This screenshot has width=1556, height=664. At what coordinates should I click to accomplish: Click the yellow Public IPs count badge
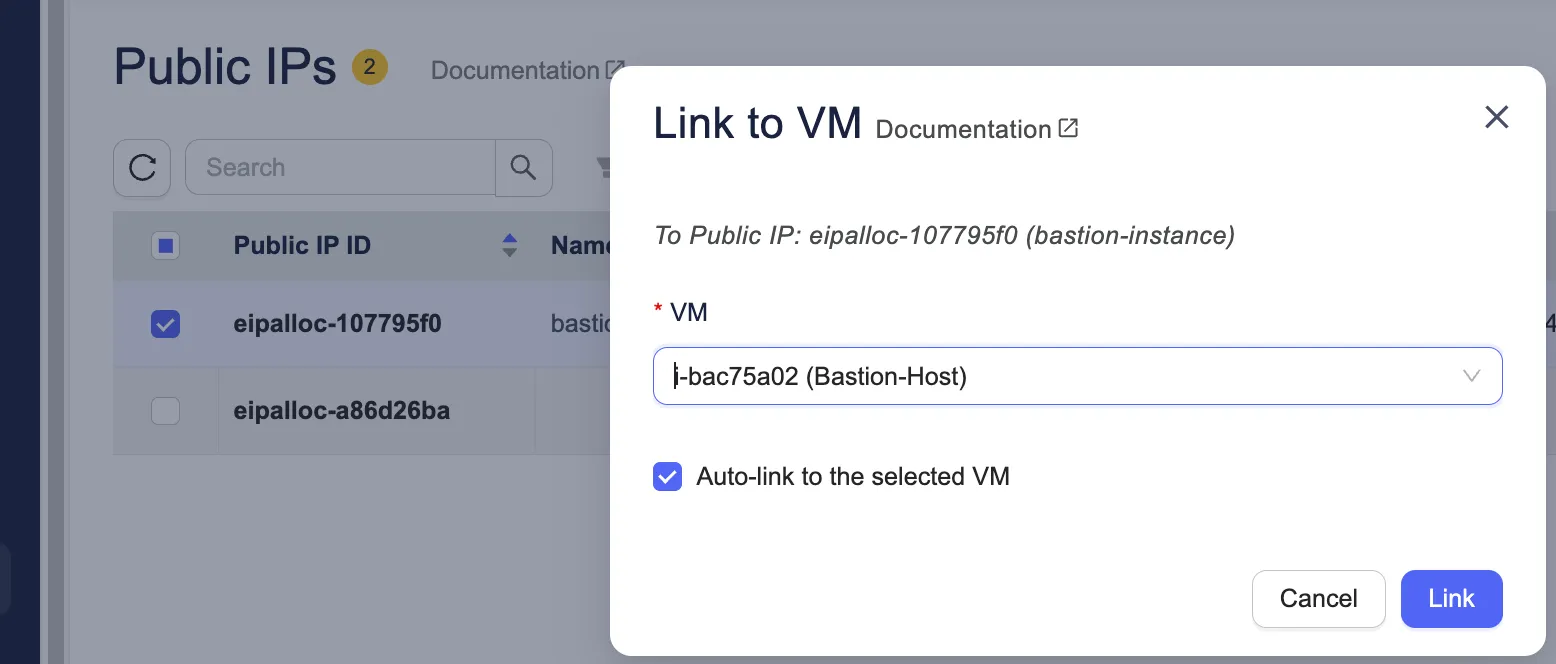point(369,68)
